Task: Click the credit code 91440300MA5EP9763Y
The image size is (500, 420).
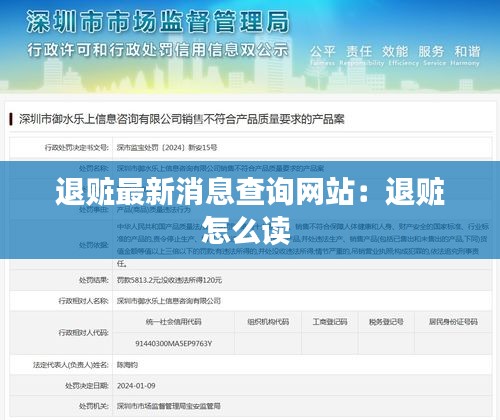Action: (173, 343)
